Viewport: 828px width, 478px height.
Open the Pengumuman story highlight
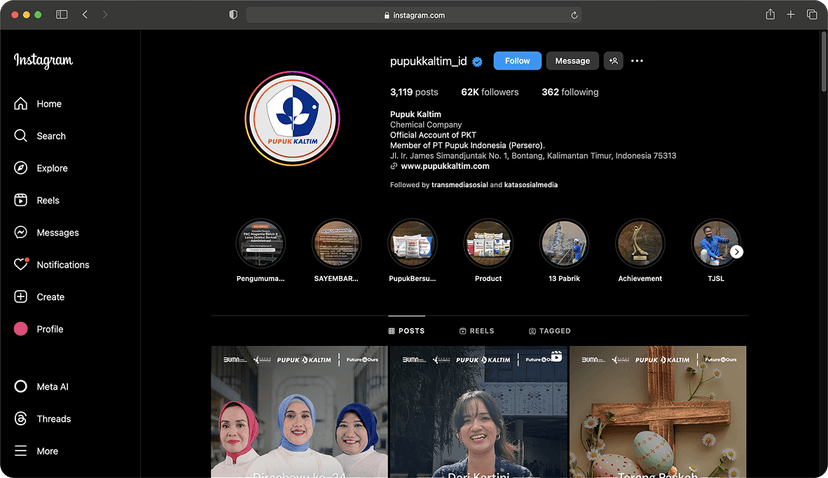(x=260, y=244)
